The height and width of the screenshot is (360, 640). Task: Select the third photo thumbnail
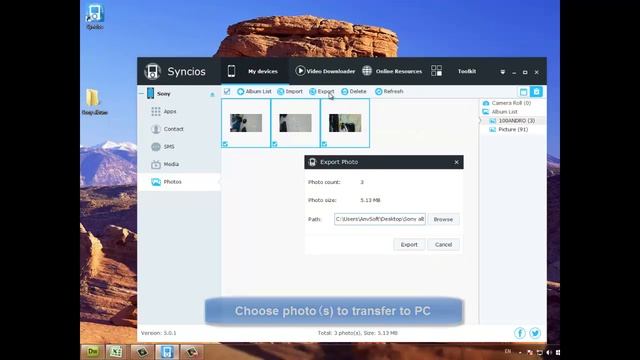coord(345,123)
